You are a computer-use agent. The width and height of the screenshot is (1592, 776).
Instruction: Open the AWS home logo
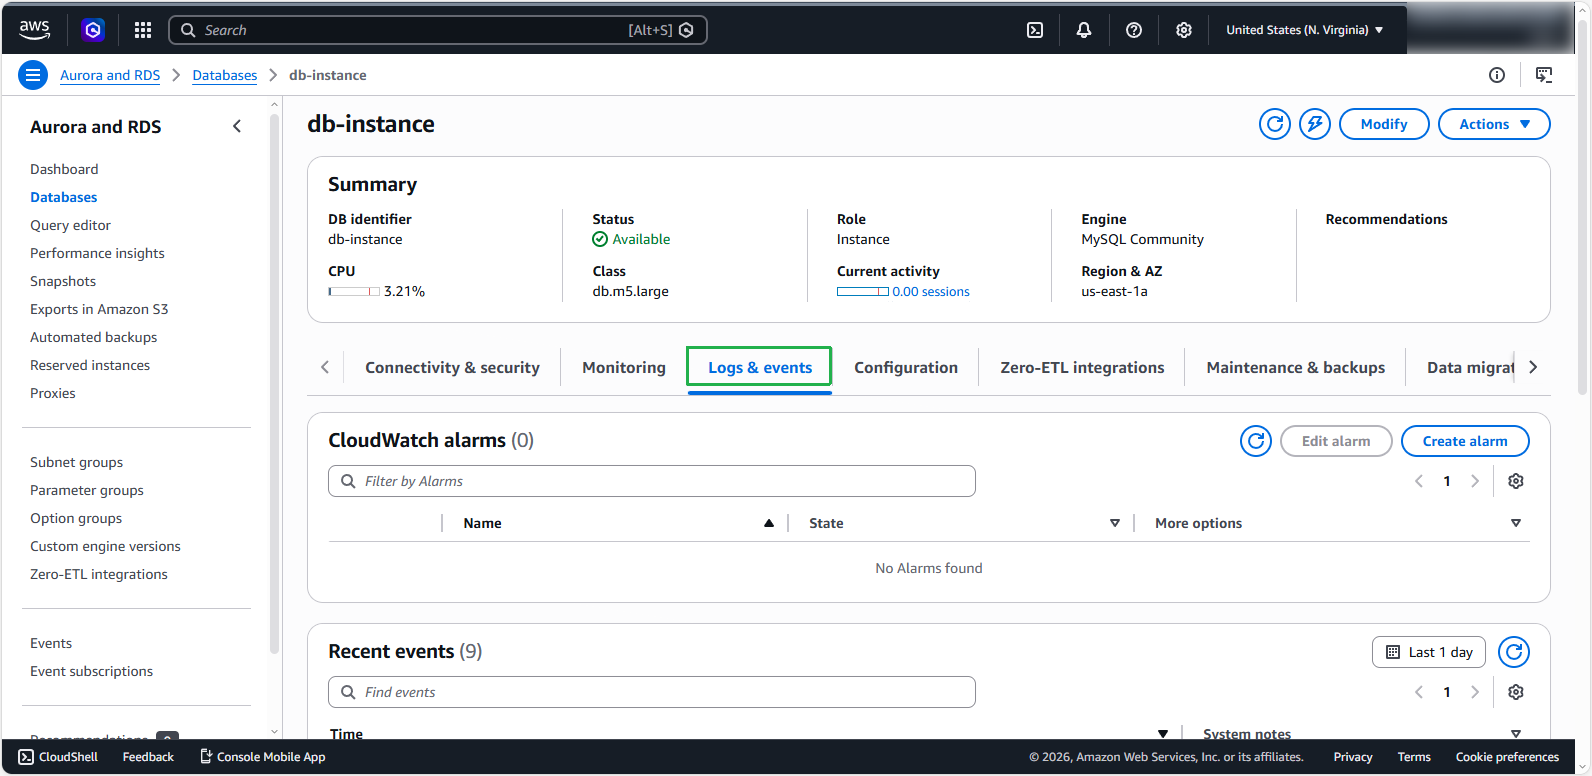tap(34, 30)
